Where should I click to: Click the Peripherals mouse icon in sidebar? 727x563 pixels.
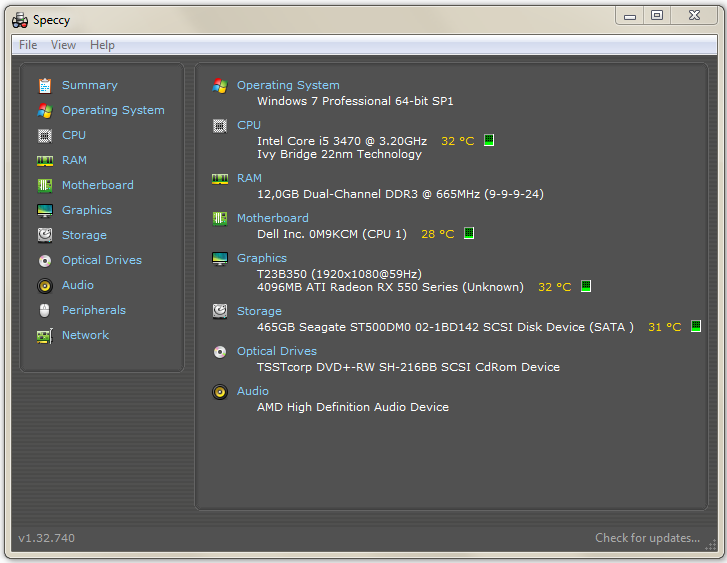(x=45, y=310)
